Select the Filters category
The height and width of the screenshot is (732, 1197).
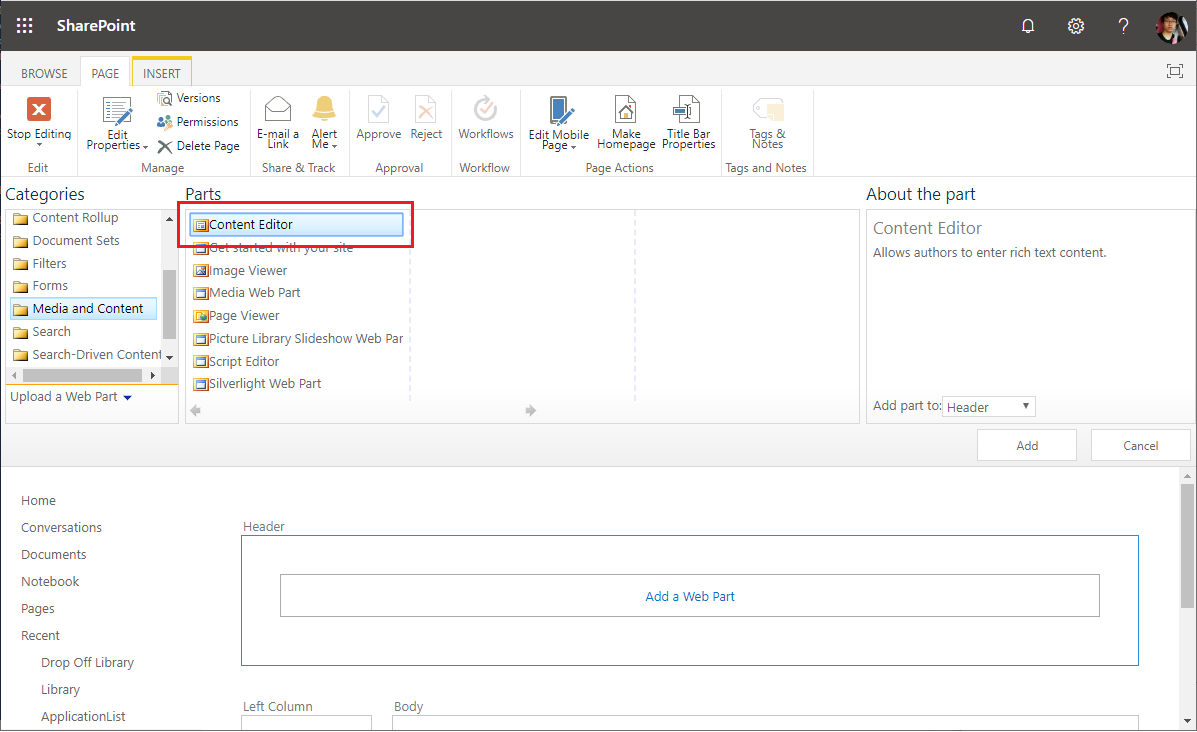[x=40, y=263]
